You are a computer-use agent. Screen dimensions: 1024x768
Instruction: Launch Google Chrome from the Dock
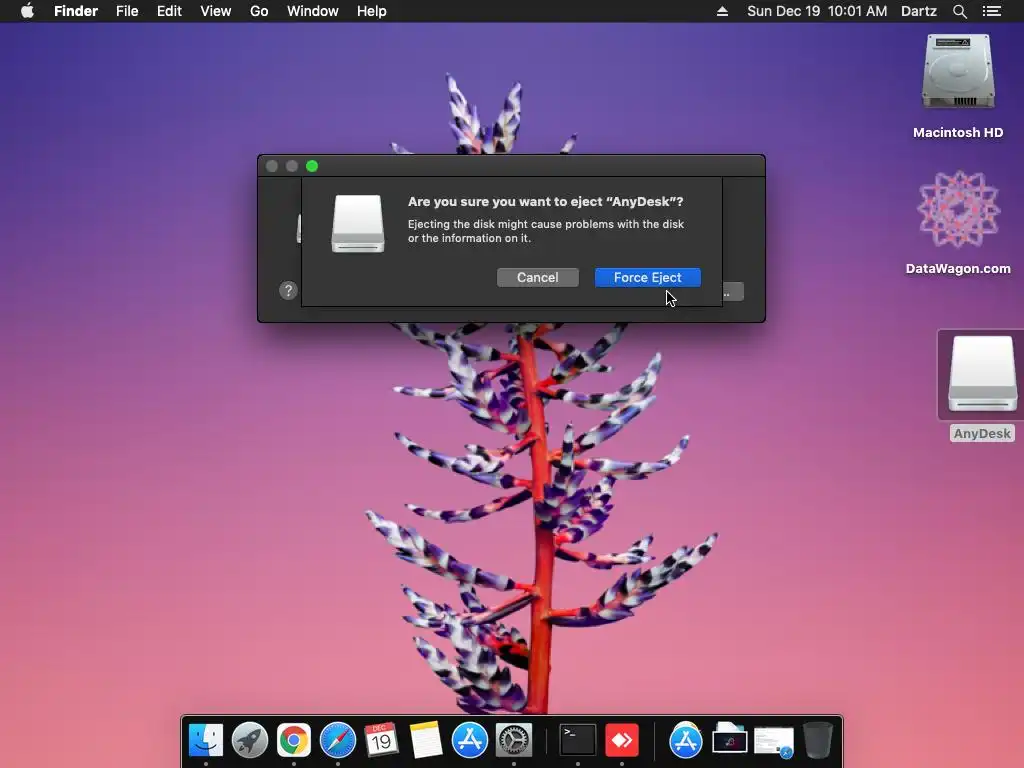294,741
